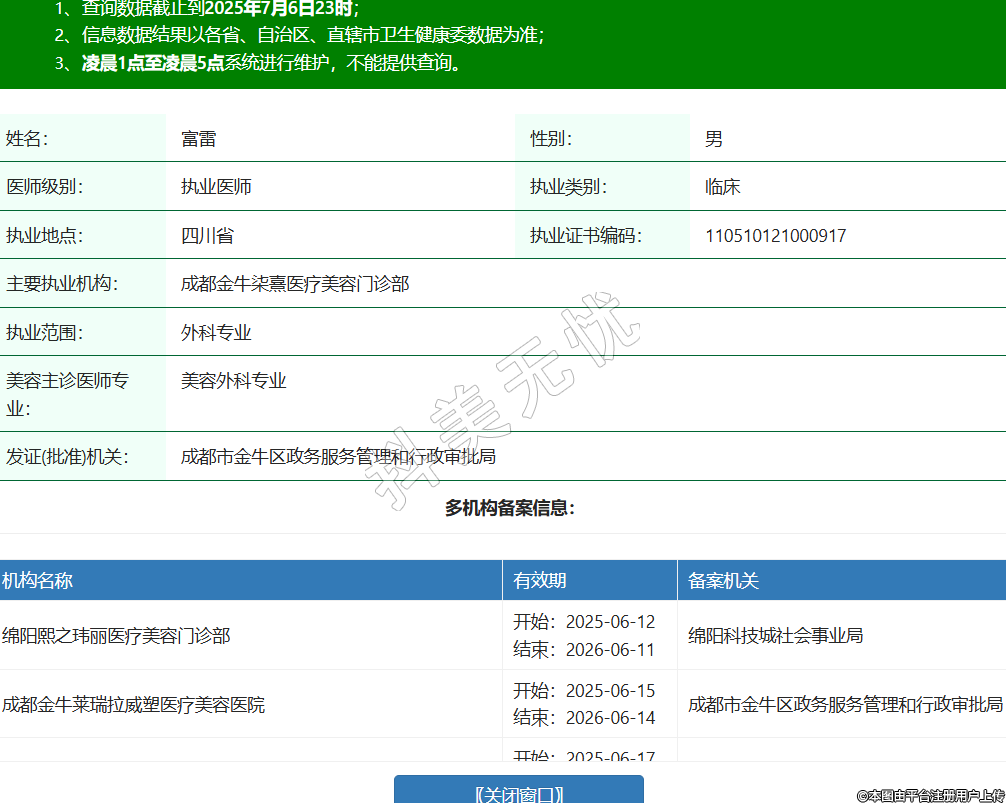Click the 备案机关 column header
The image size is (1006, 803).
(x=724, y=581)
